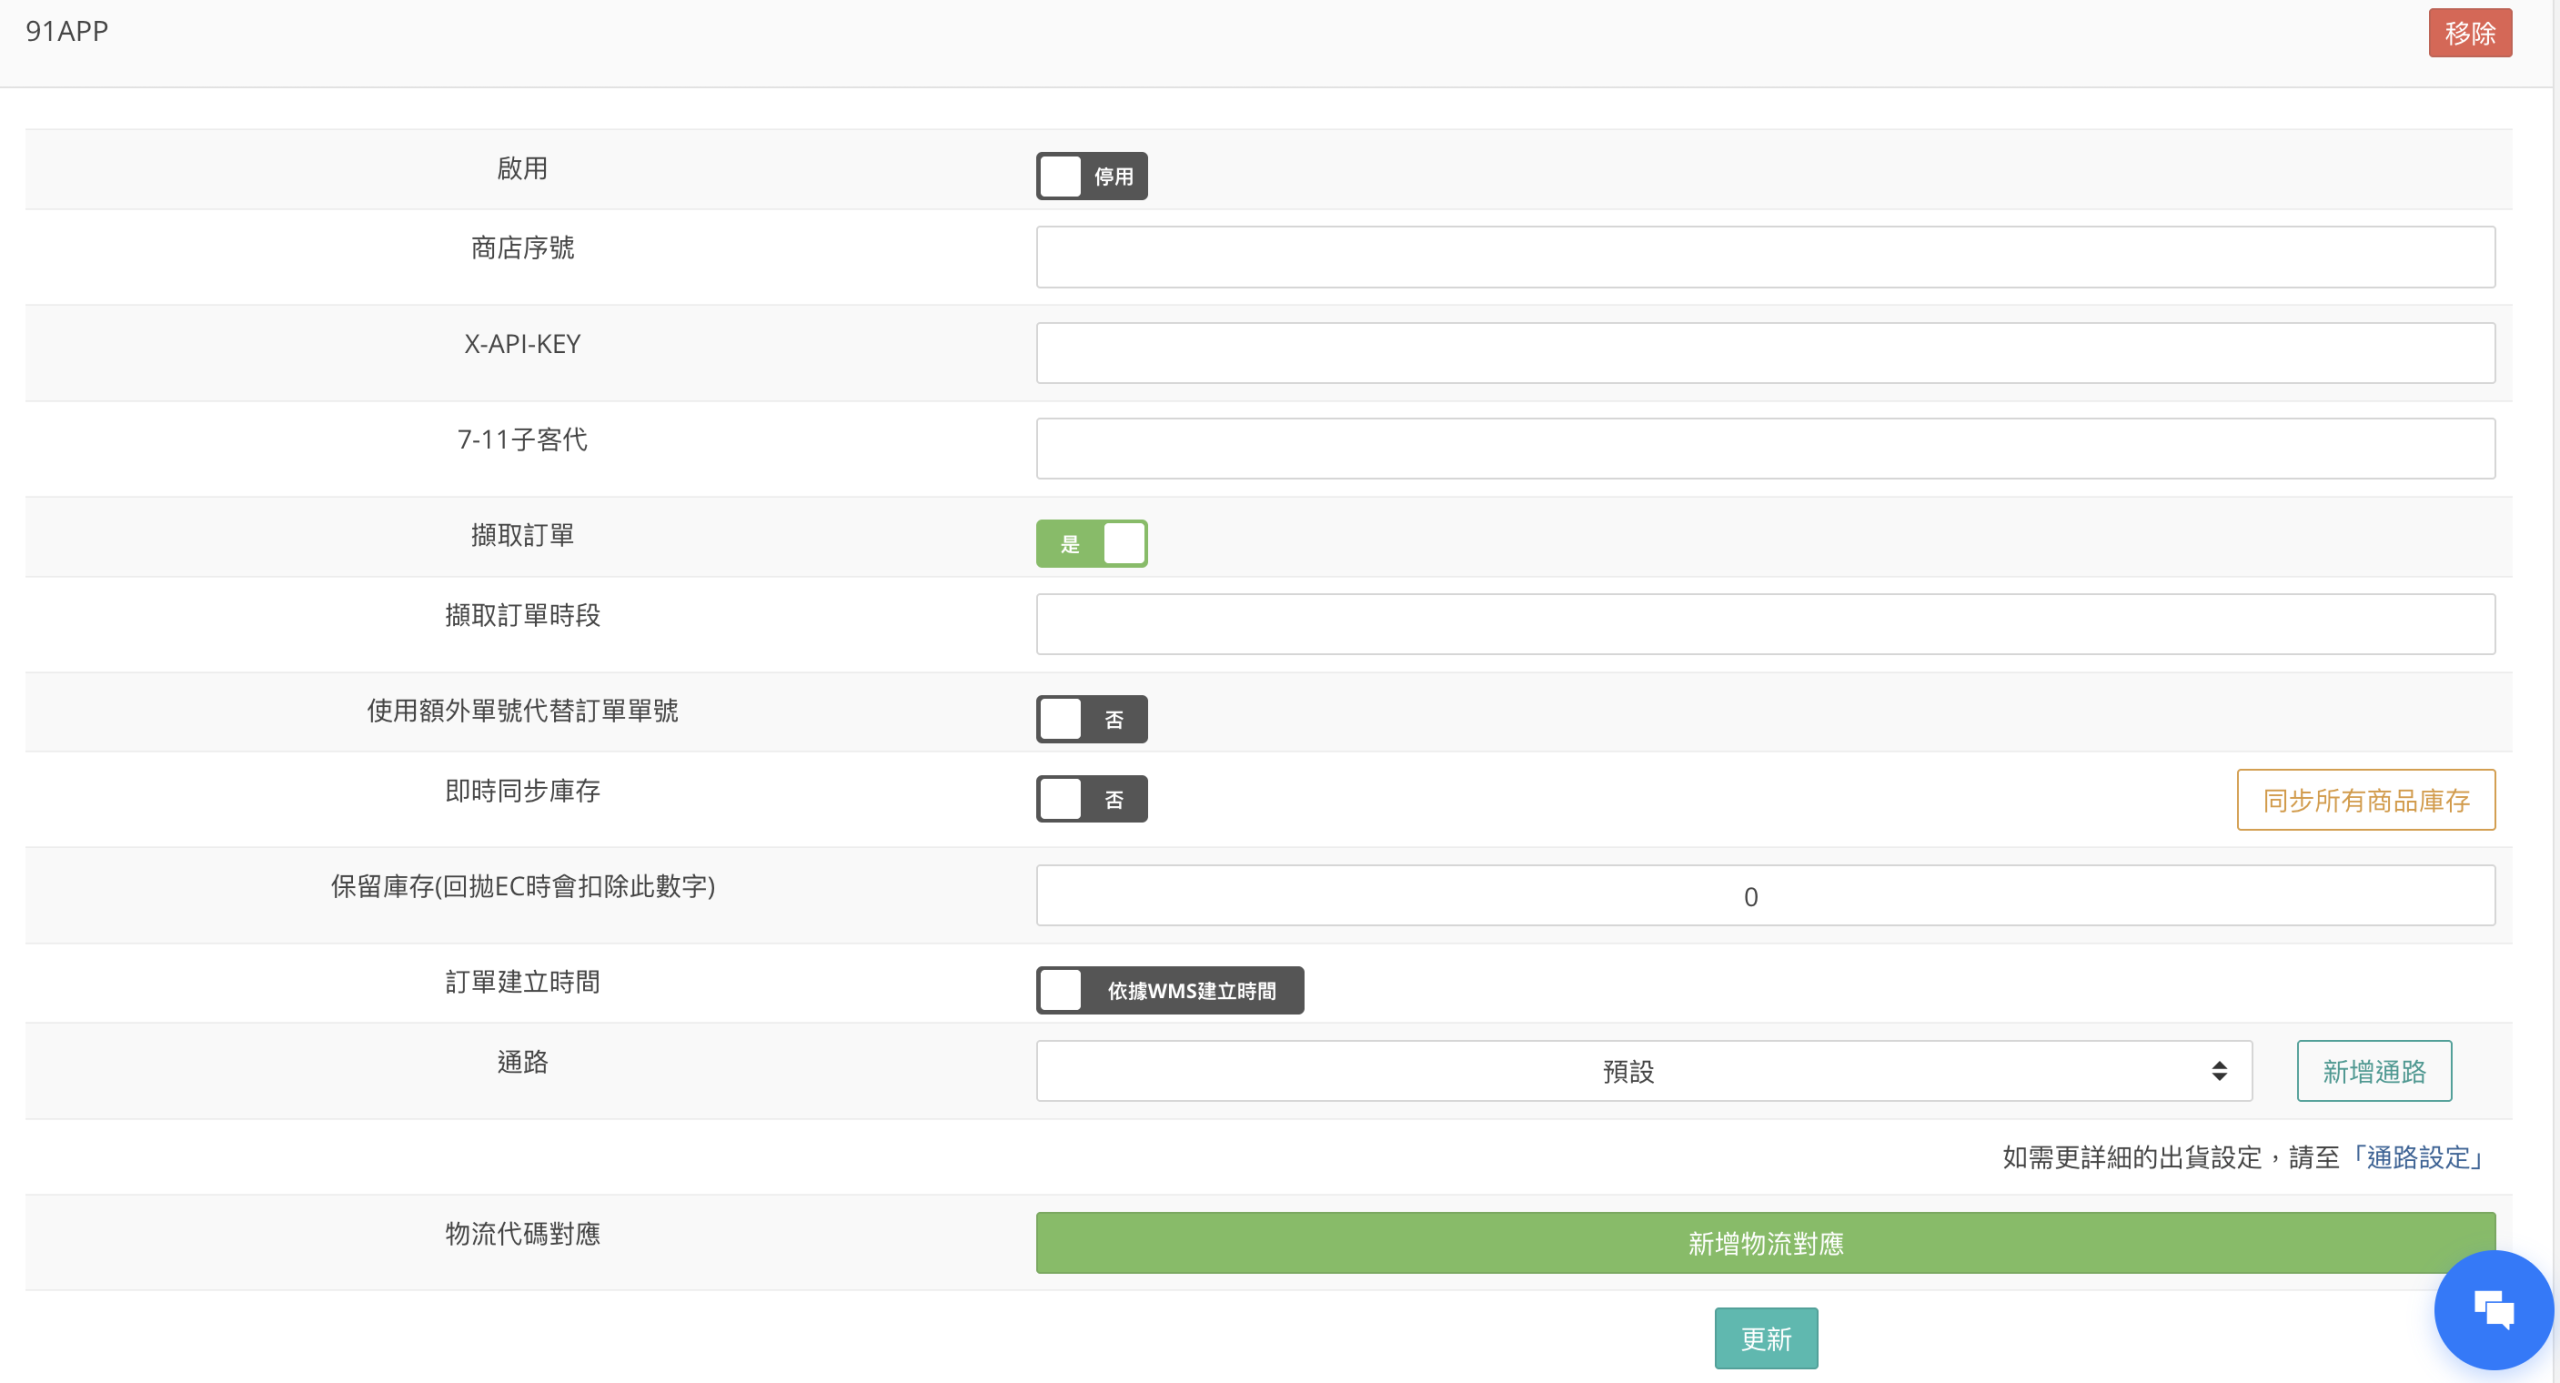Click the dropdown arrows in 通路 select
This screenshot has height=1383, width=2560.
point(2218,1071)
